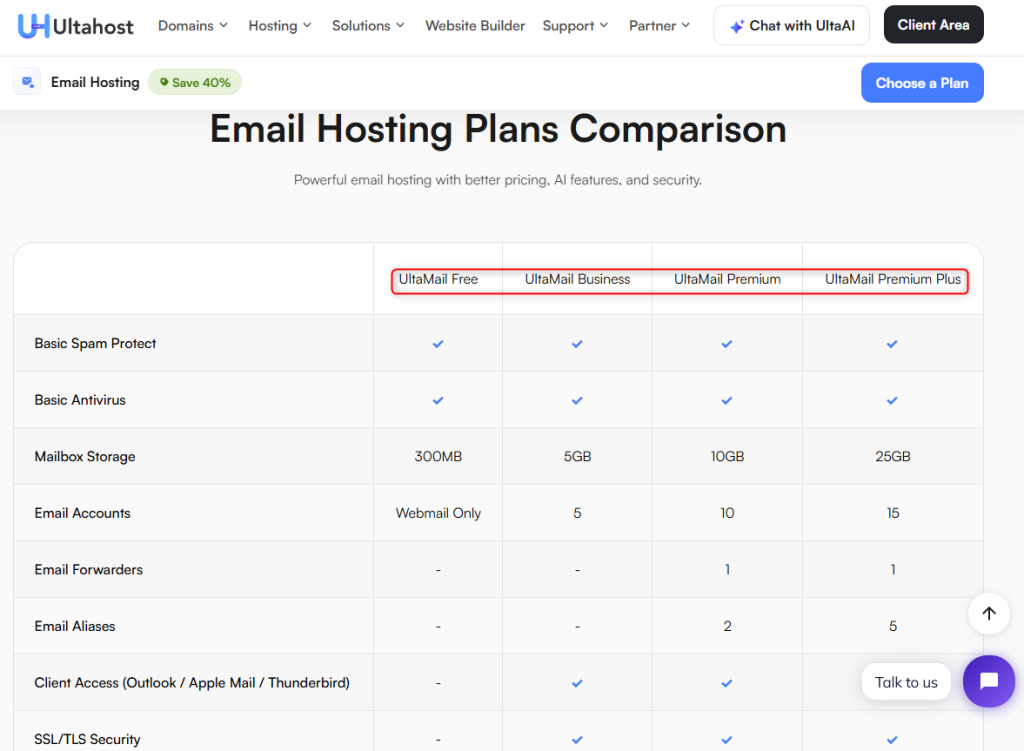Open the Partner dropdown menu
The image size is (1024, 751).
[x=659, y=26]
